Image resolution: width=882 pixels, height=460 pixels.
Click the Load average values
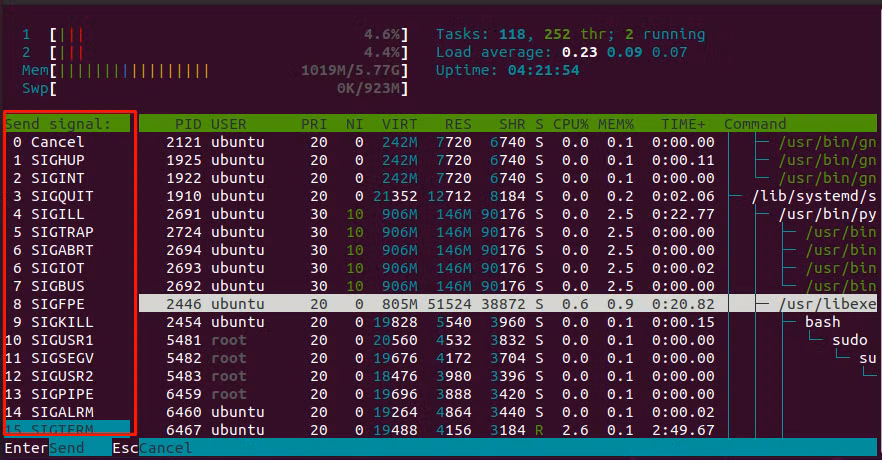point(624,52)
